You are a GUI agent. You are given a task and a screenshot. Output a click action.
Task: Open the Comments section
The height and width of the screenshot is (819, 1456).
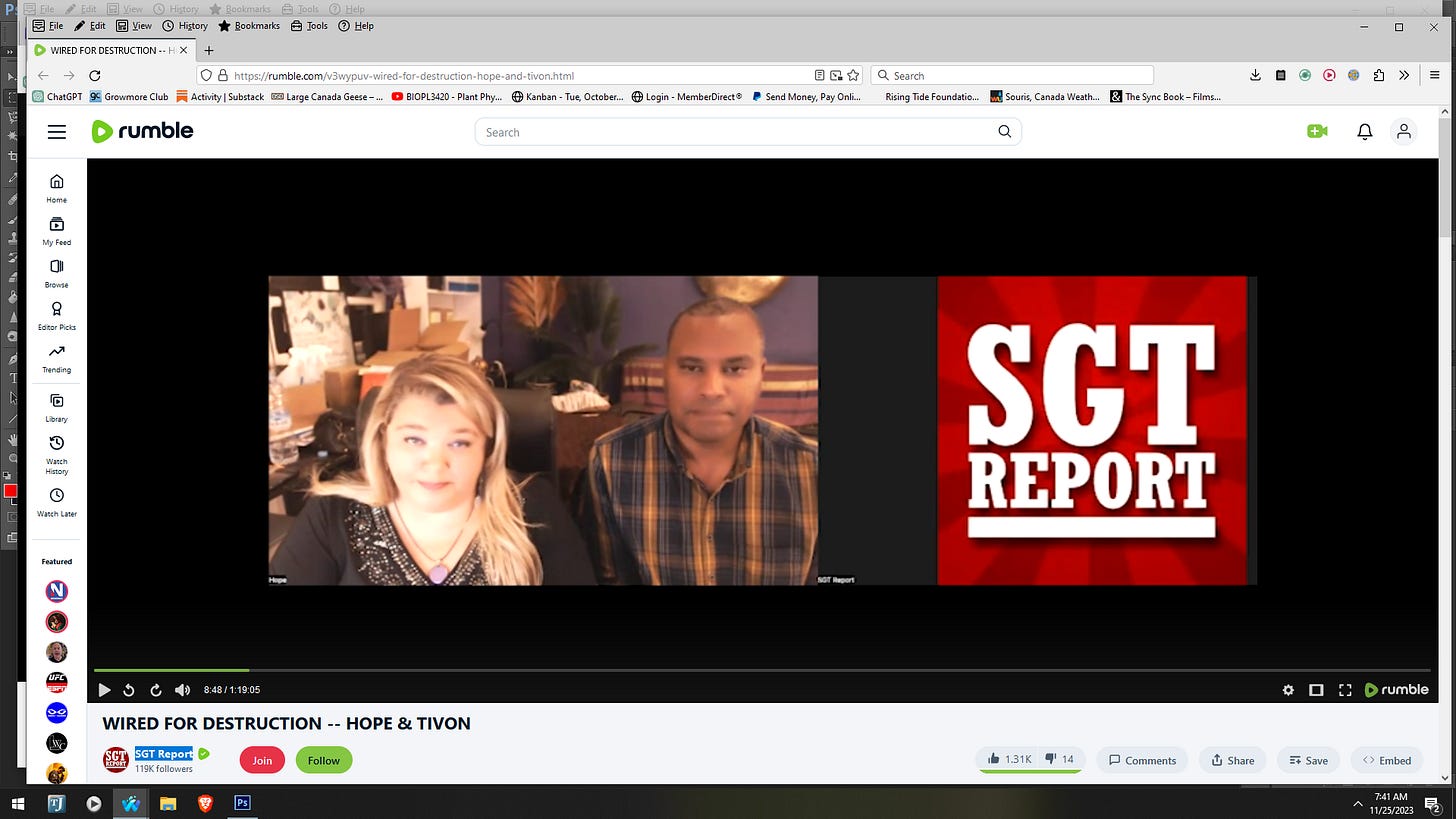(1142, 760)
